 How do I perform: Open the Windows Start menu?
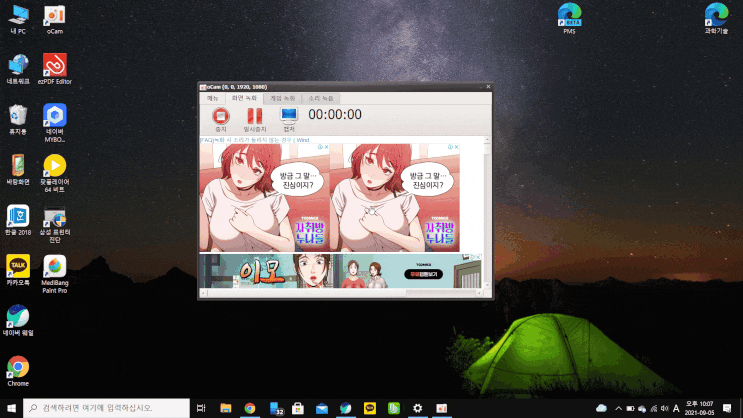pos(11,408)
